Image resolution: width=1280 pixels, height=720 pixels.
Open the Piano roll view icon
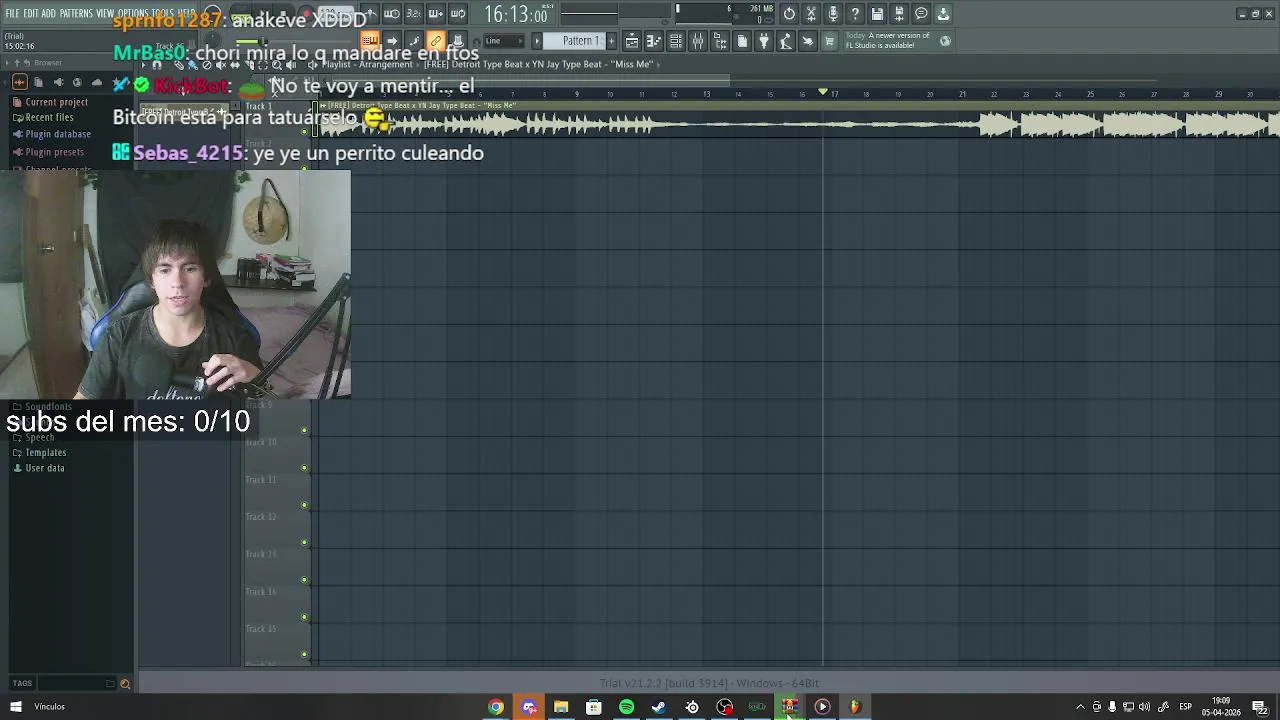[654, 41]
